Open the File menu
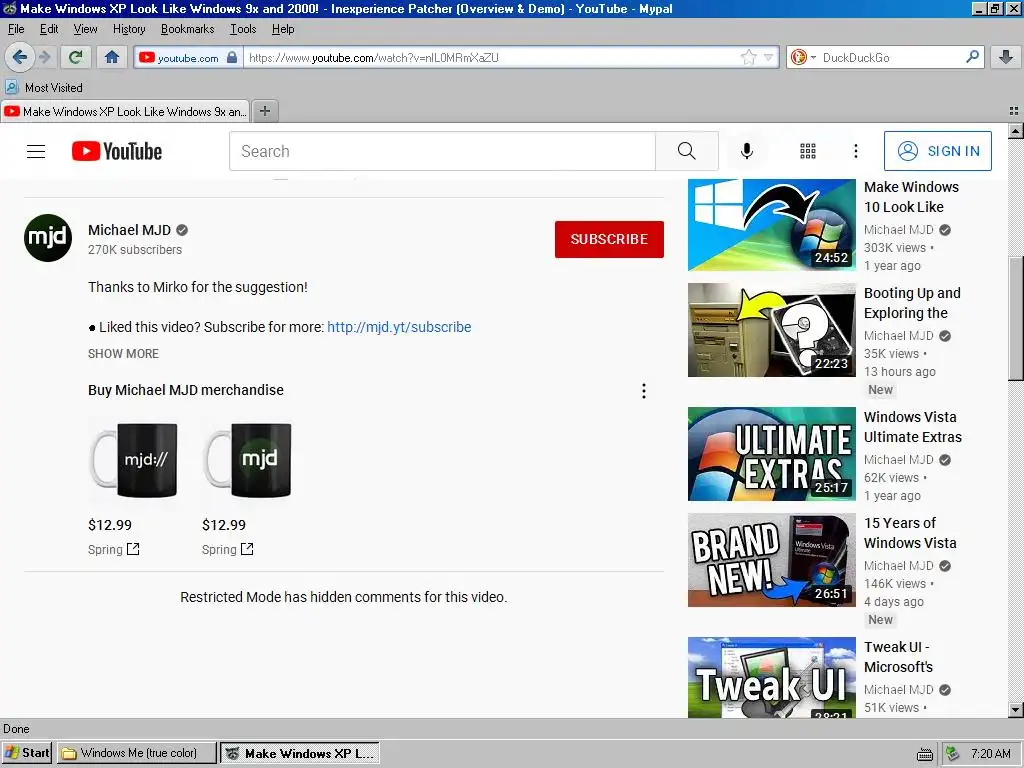This screenshot has width=1024, height=768. tap(16, 29)
